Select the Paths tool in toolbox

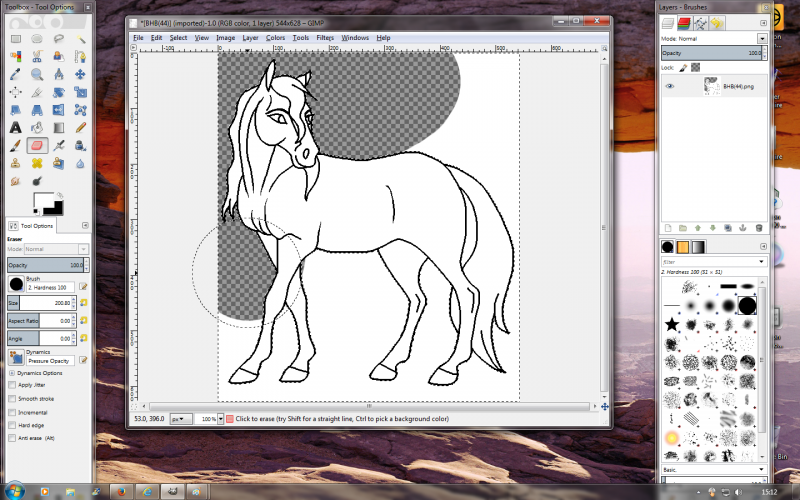point(80,56)
